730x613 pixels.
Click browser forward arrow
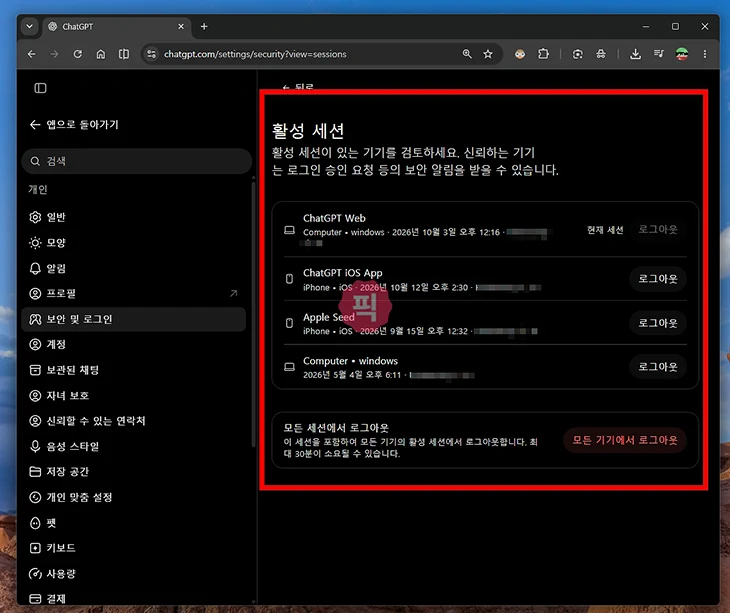(54, 54)
